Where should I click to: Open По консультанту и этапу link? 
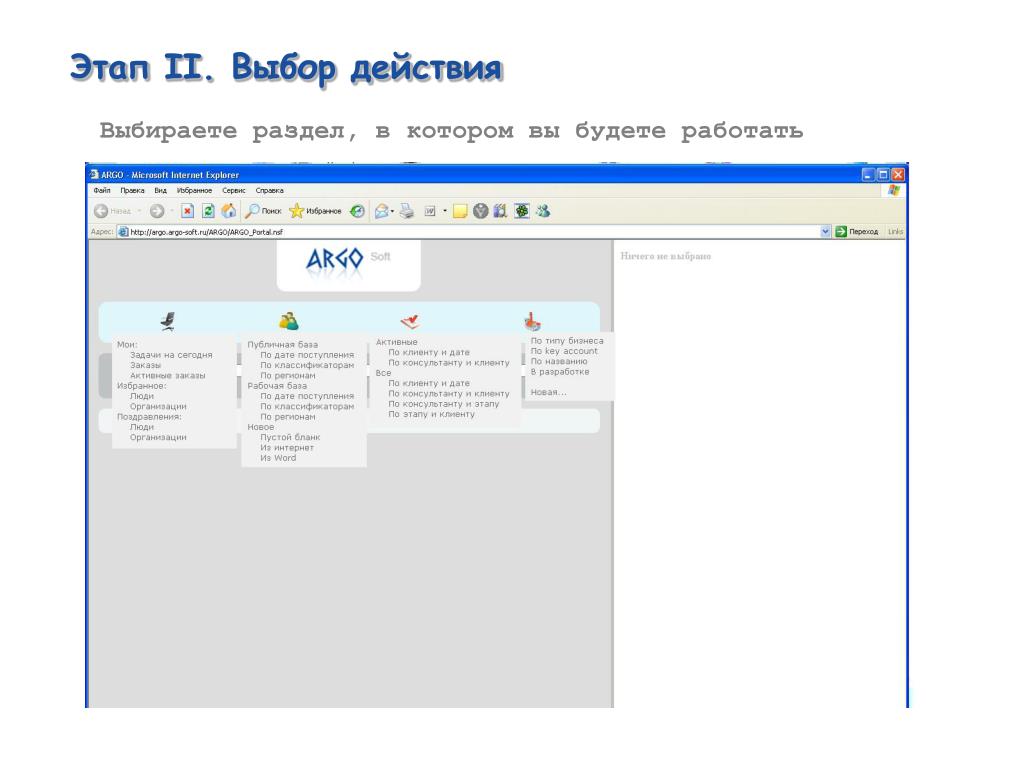[443, 404]
